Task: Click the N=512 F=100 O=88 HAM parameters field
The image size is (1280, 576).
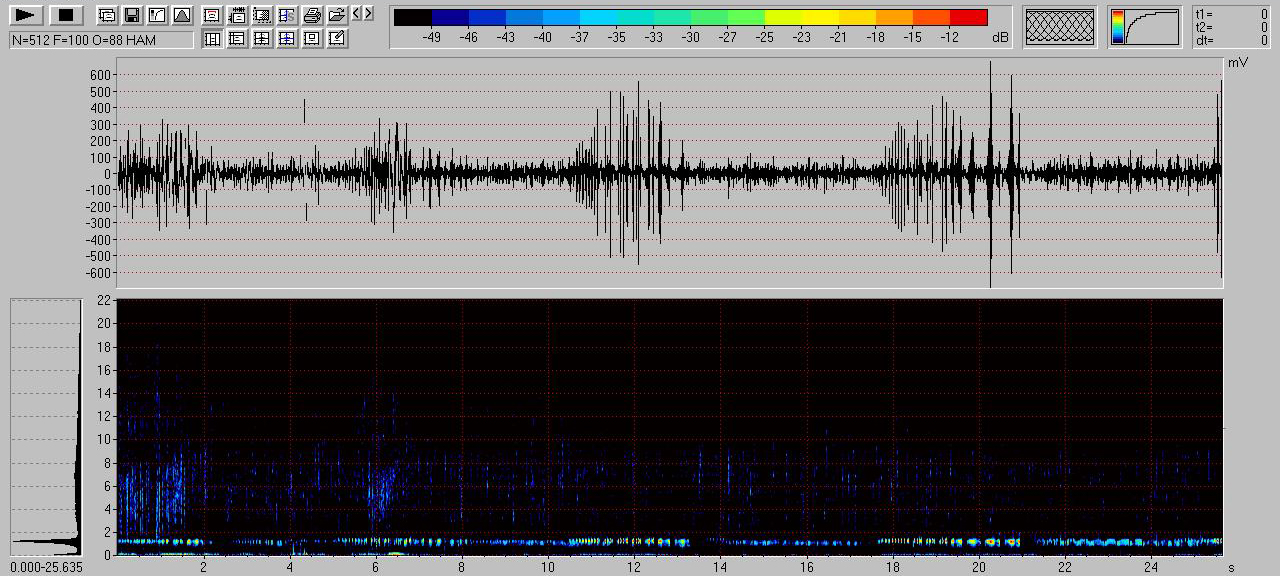Action: (100, 39)
